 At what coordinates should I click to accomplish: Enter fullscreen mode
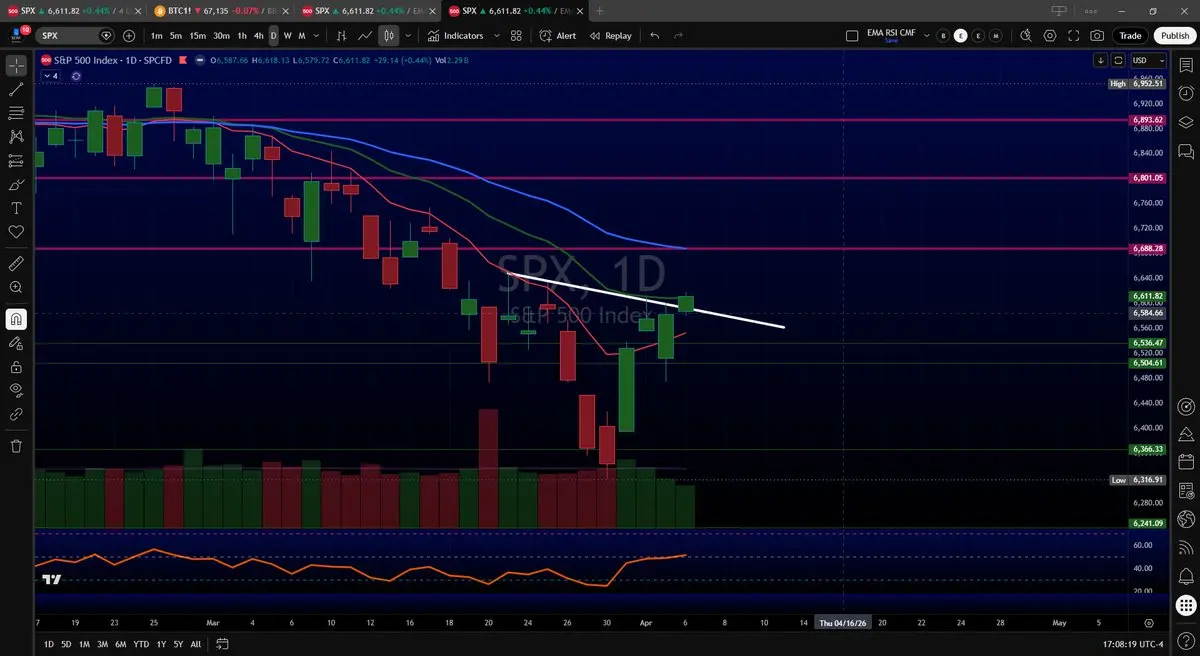[1073, 36]
